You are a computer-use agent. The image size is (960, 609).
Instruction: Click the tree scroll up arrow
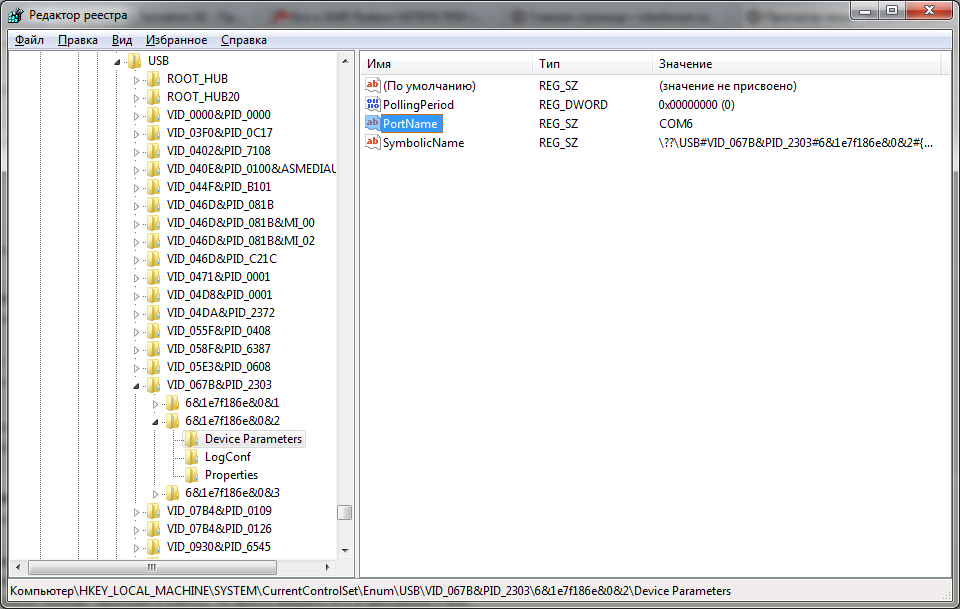(x=345, y=61)
